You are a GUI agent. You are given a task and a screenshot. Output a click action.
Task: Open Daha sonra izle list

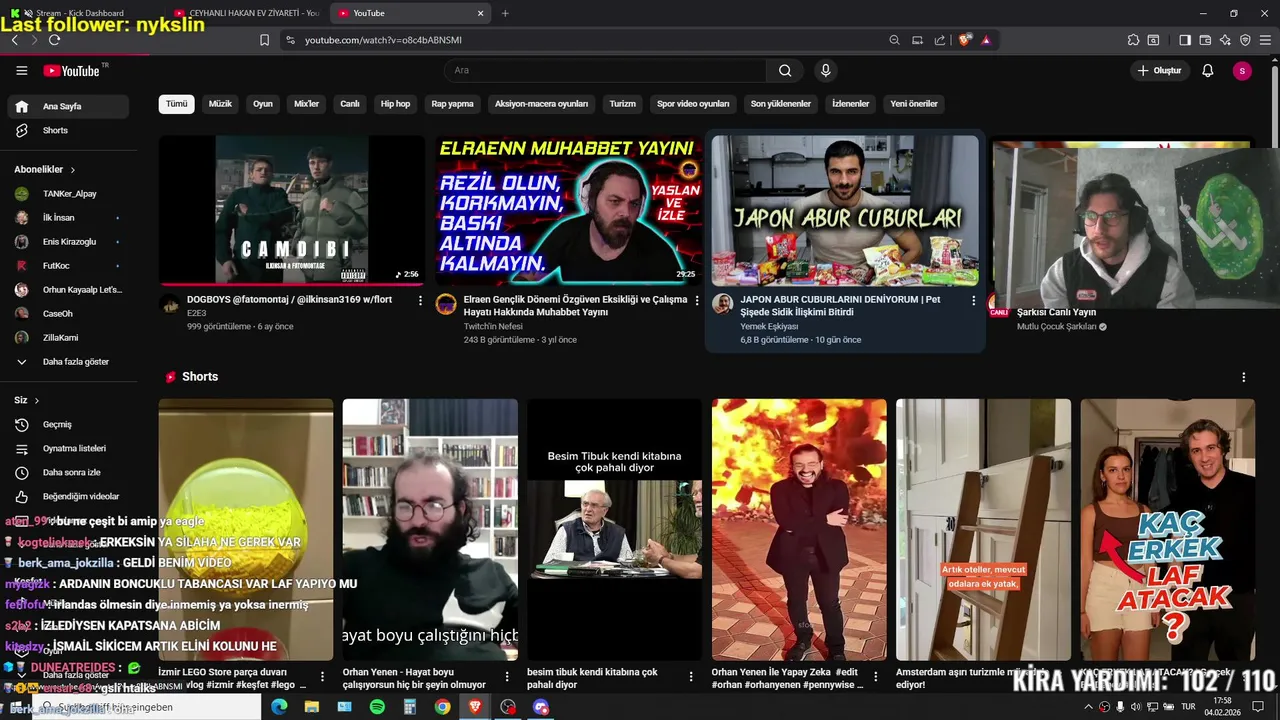click(x=66, y=472)
